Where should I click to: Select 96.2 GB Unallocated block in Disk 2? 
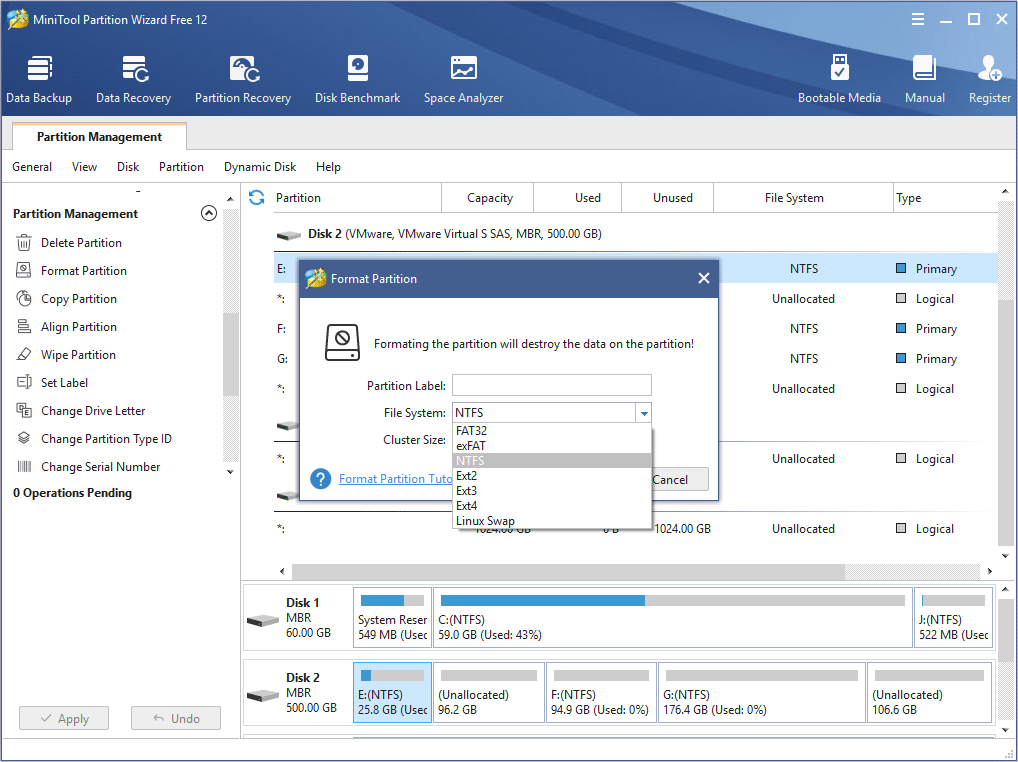pos(489,693)
